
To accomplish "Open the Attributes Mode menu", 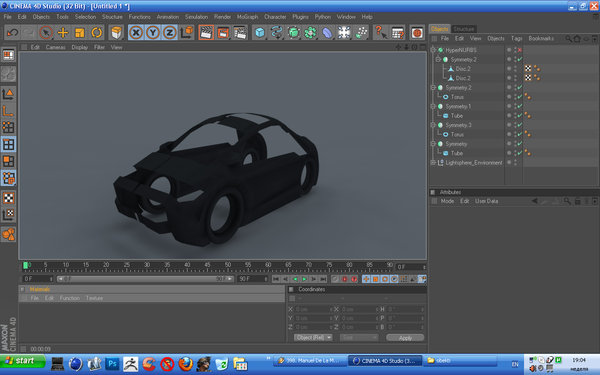I will tap(447, 201).
